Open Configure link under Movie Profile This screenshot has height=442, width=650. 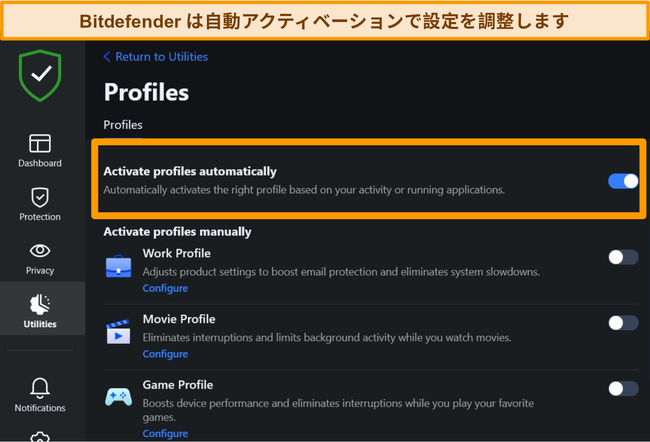[165, 354]
